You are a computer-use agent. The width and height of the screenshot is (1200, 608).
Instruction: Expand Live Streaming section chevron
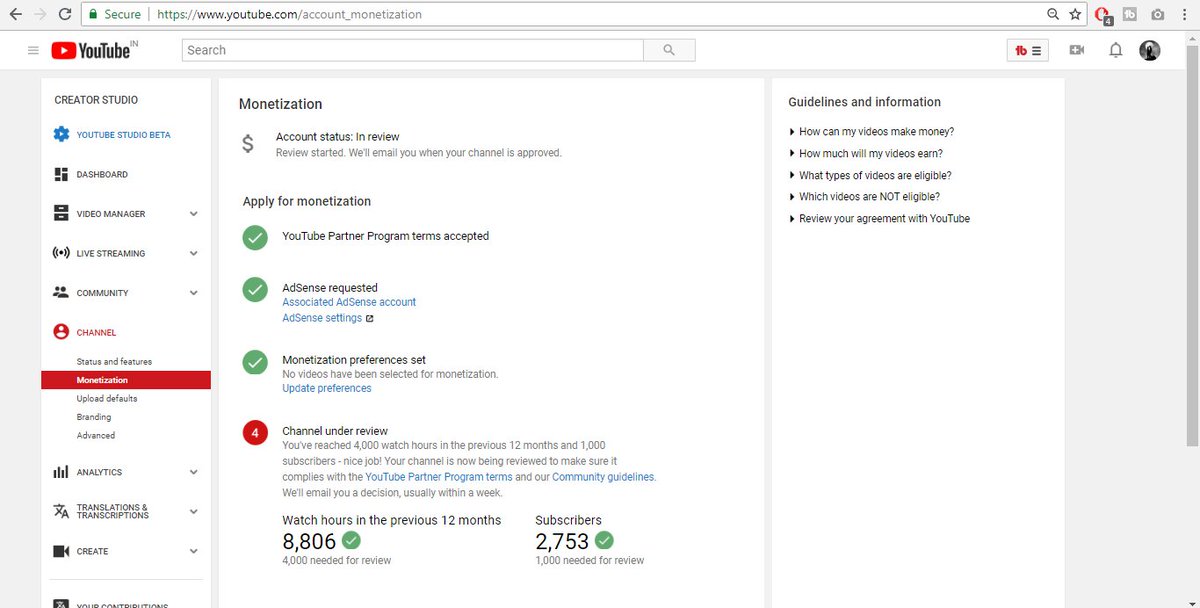[194, 253]
